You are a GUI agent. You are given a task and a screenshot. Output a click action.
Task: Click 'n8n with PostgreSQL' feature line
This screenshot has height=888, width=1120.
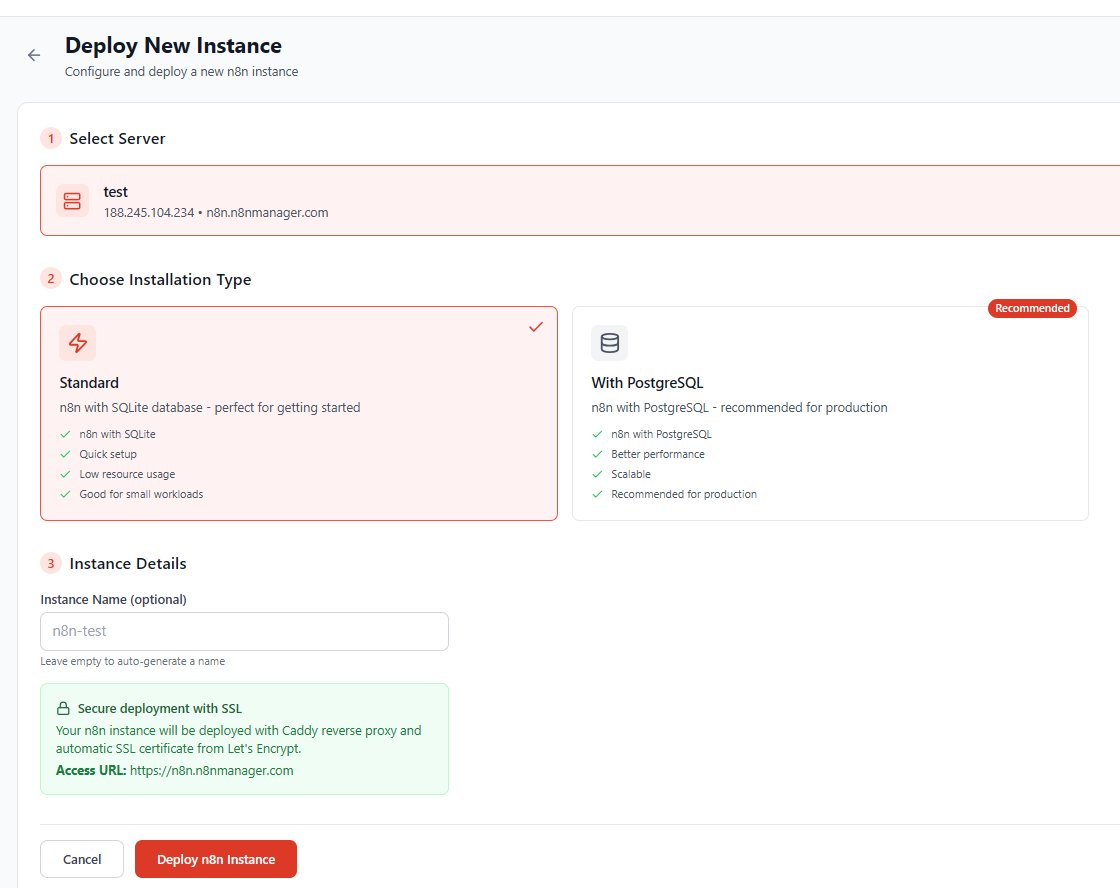coord(661,434)
